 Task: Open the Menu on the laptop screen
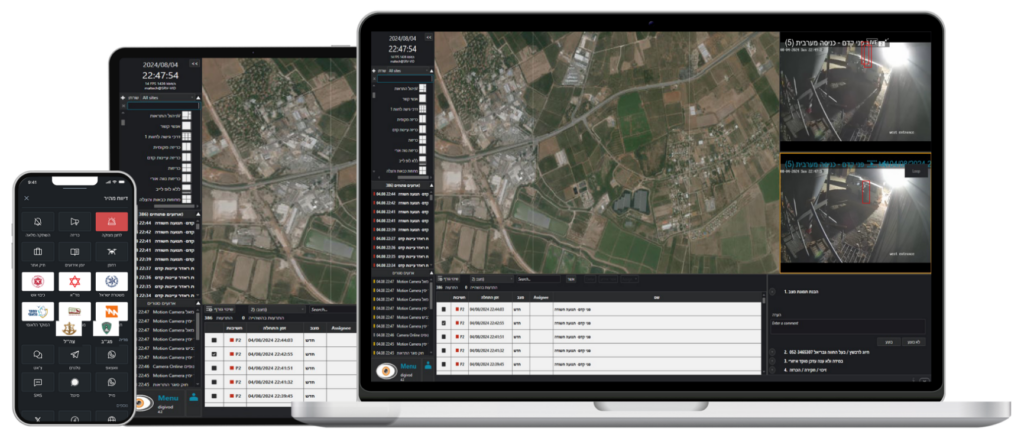[x=408, y=367]
